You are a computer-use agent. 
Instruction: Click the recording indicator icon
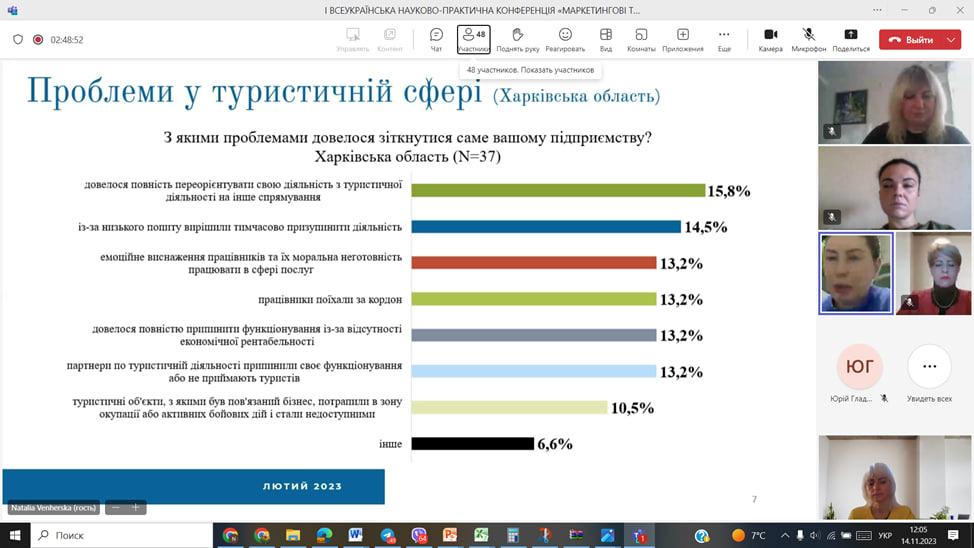point(38,40)
